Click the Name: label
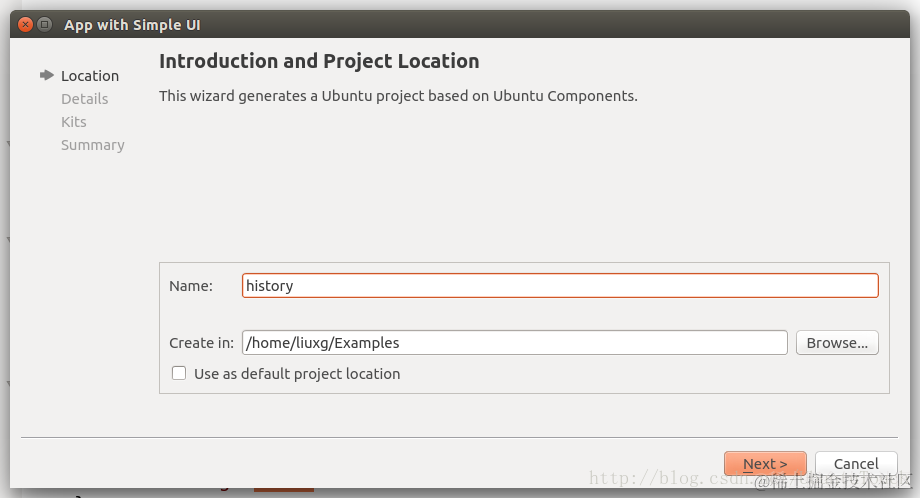 point(191,286)
